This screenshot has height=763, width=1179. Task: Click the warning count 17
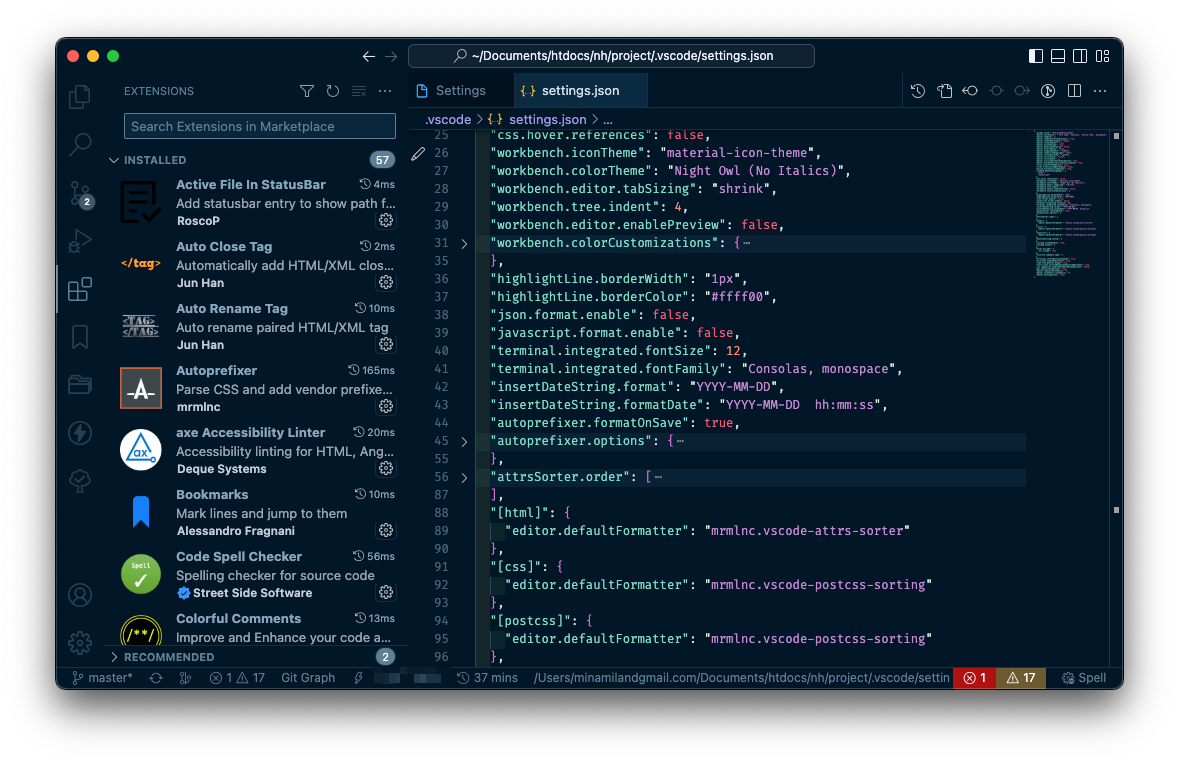coord(1021,678)
